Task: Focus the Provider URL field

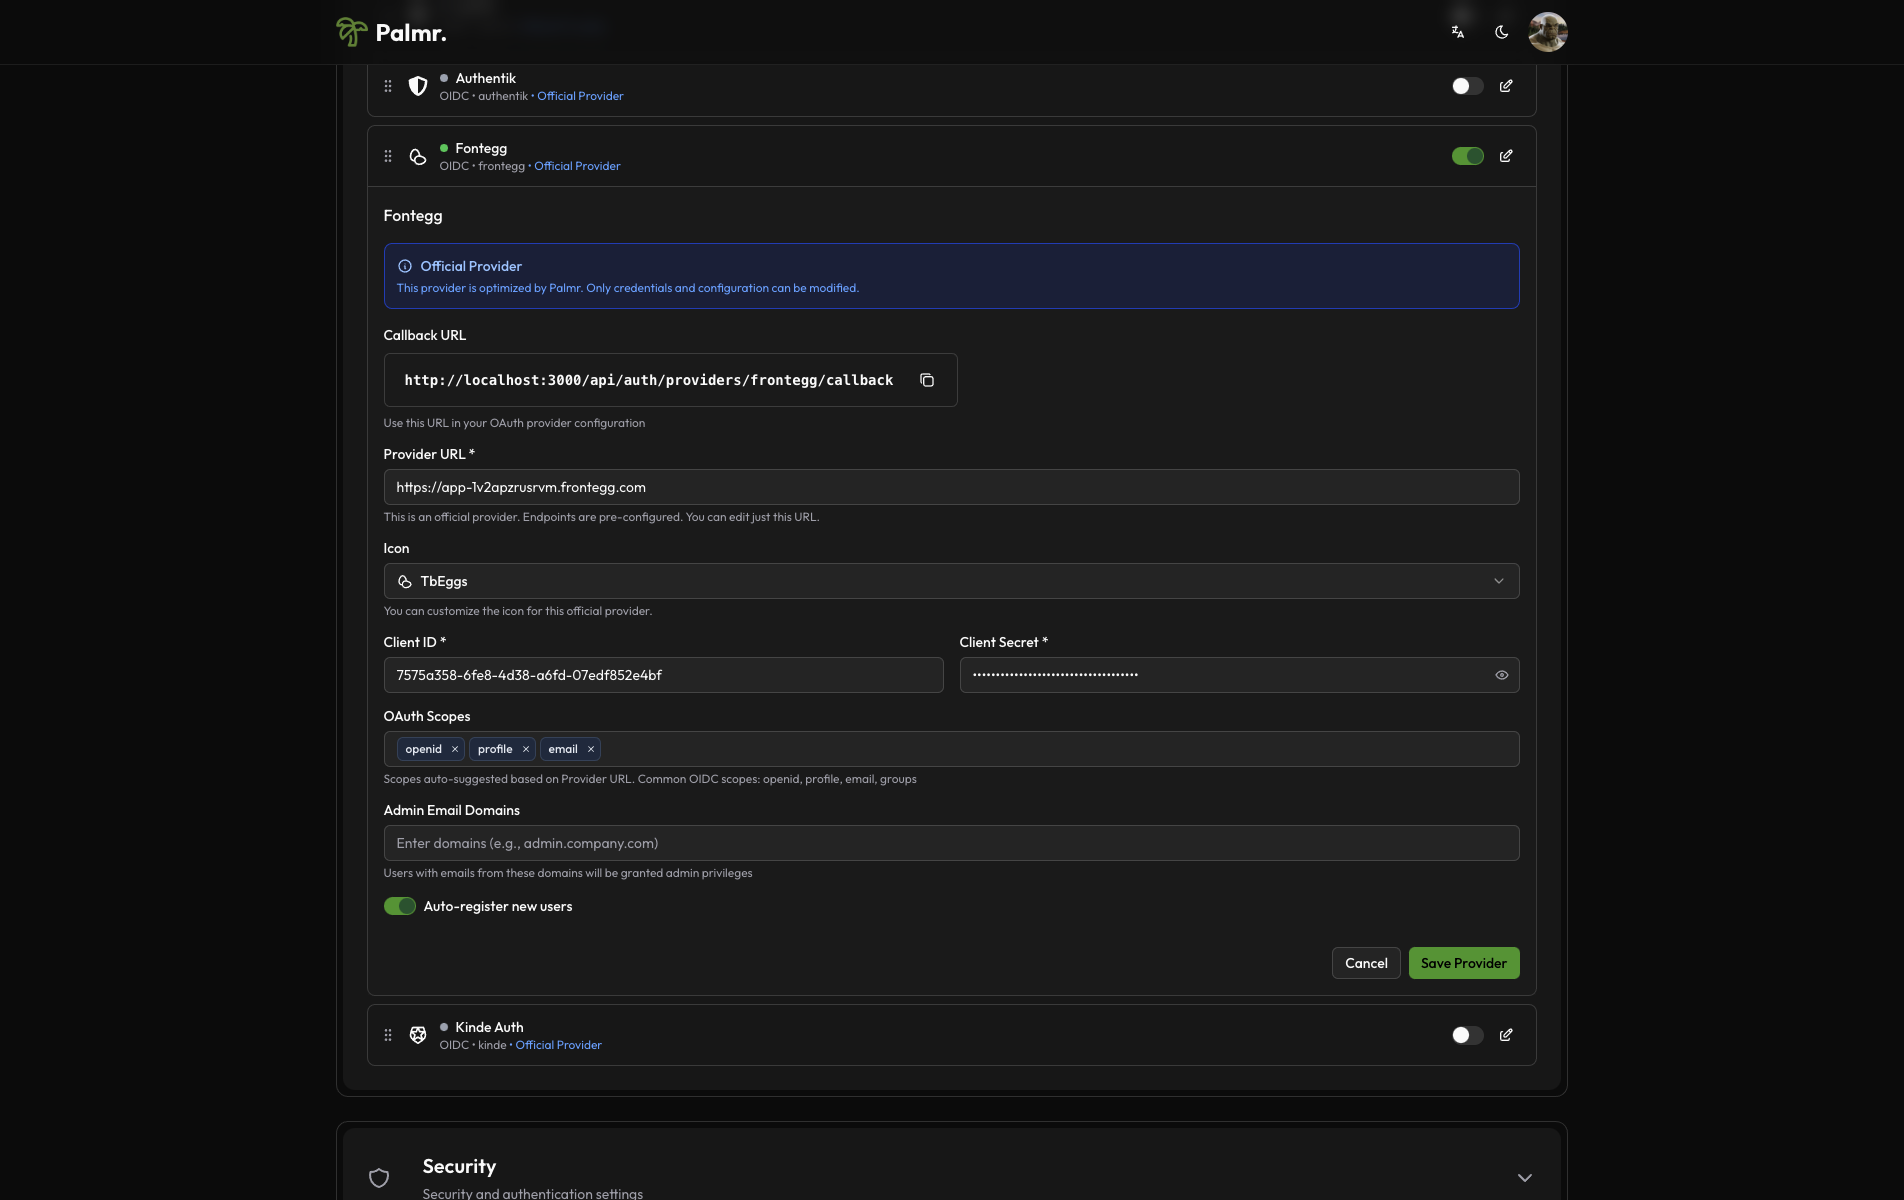Action: pos(951,487)
